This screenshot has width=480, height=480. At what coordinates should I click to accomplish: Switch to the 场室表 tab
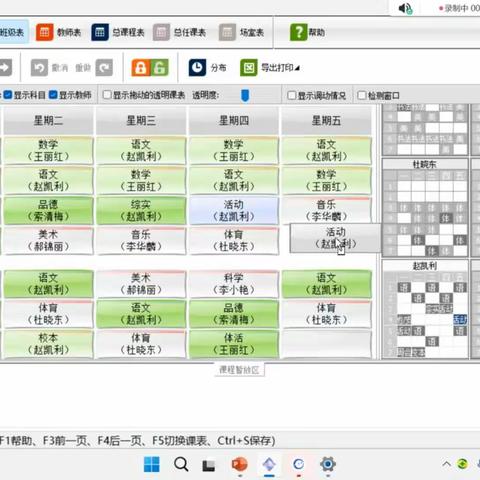(x=242, y=32)
